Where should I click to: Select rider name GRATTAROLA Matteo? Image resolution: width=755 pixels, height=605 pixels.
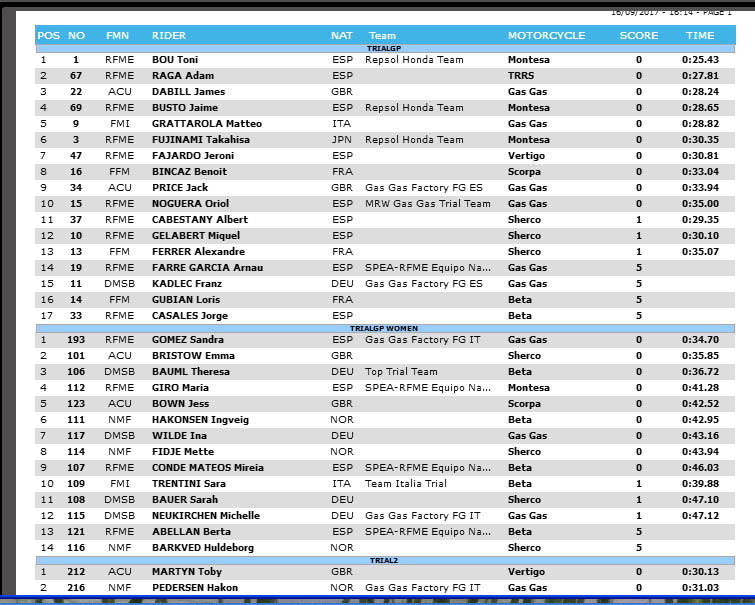(207, 124)
